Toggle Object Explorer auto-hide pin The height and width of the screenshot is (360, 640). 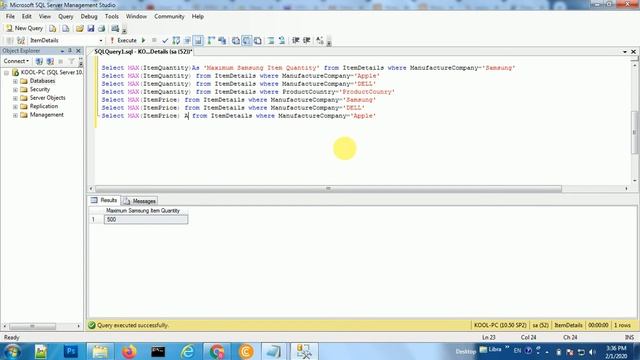tap(70, 51)
